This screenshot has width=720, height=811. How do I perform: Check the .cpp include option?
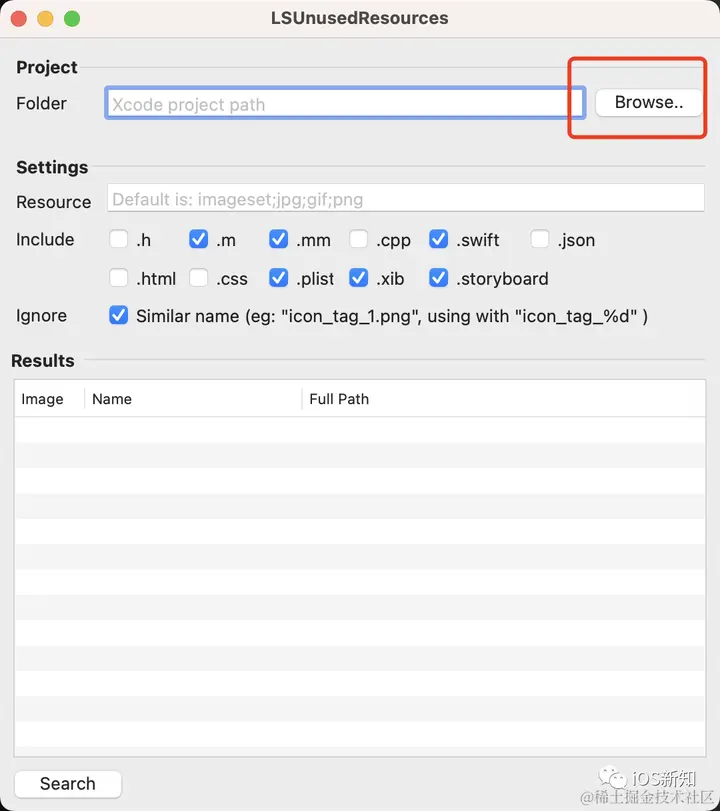(358, 239)
